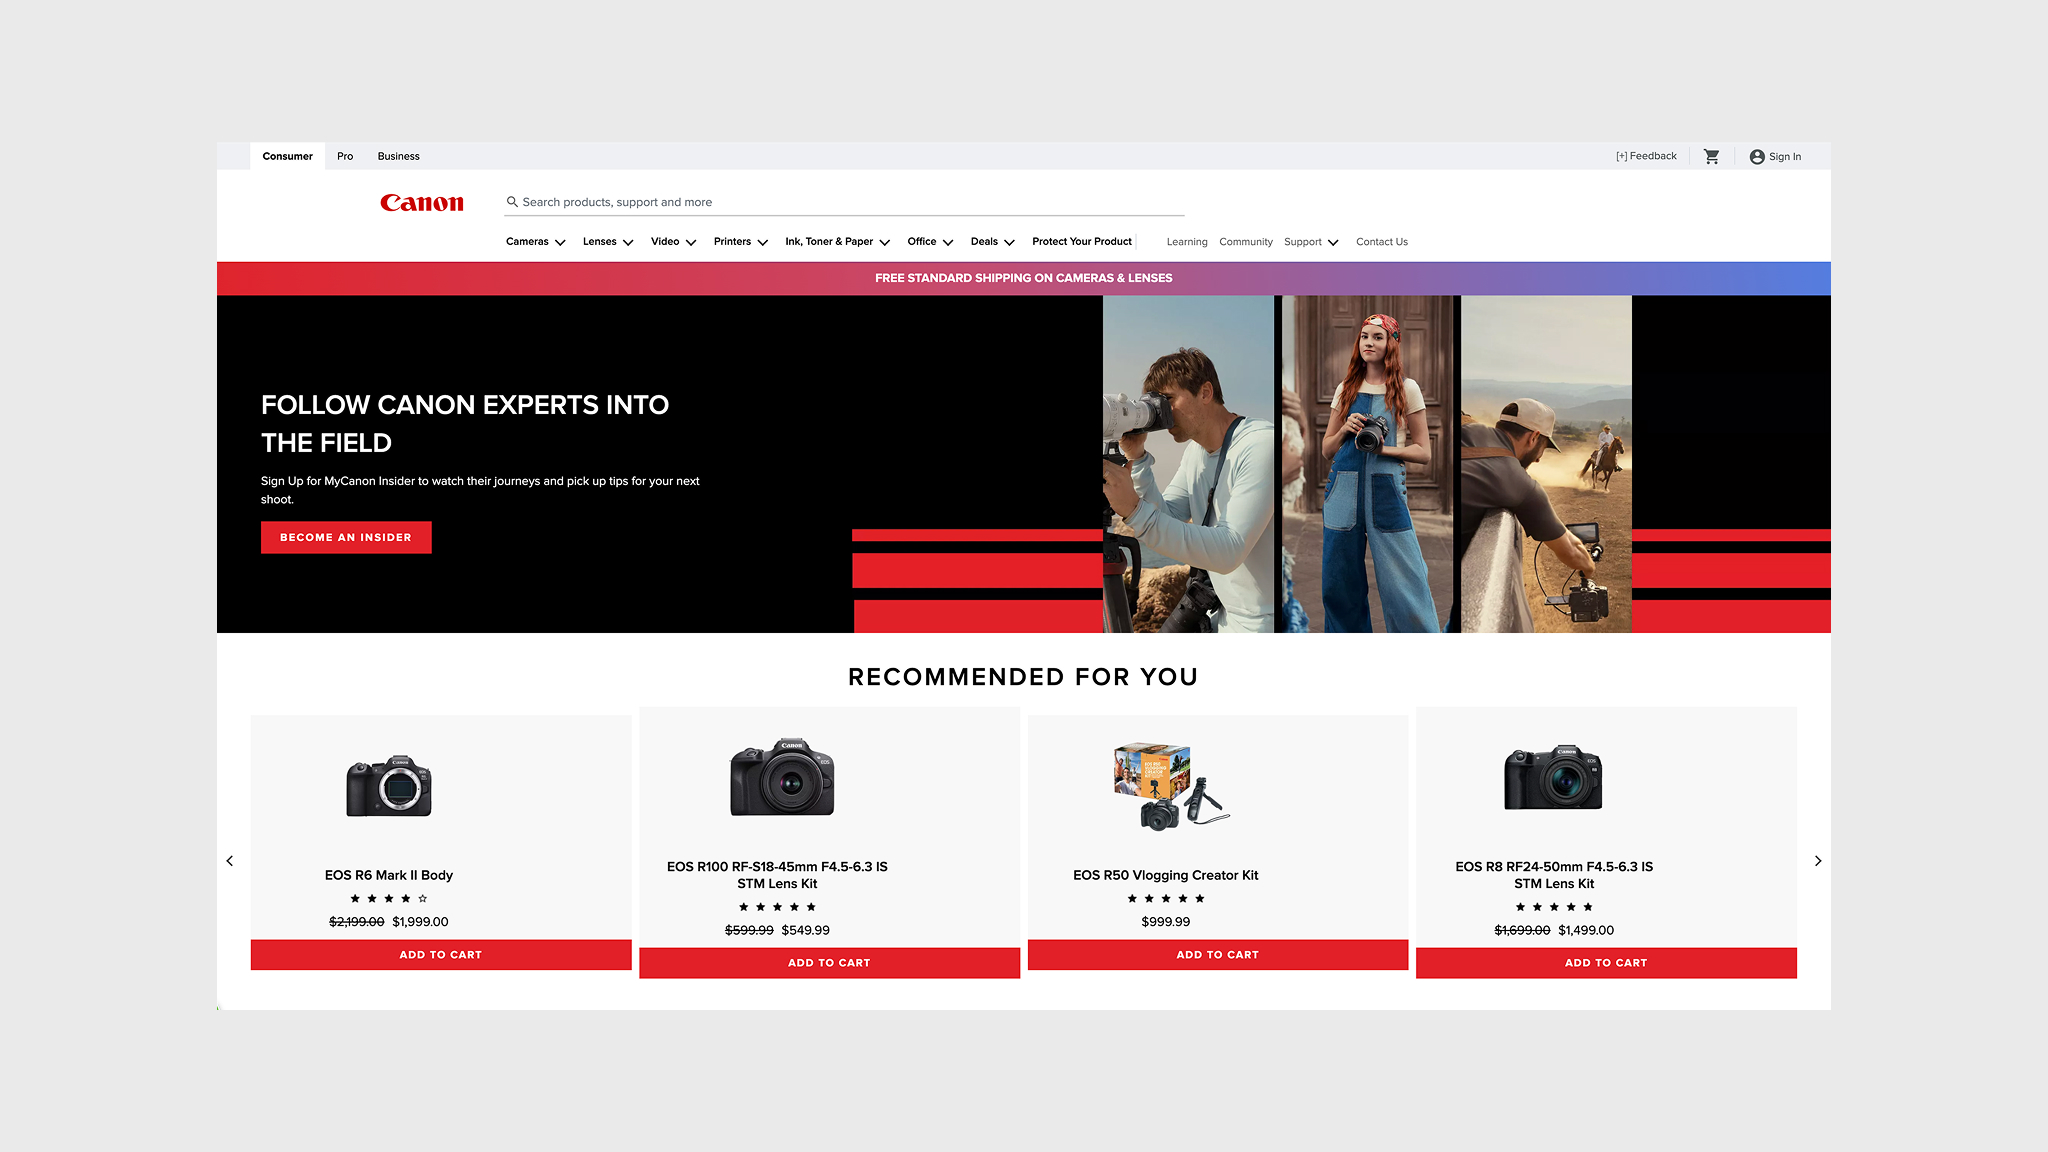Add EOS R50 Vlogging Creator Kit to cart
This screenshot has width=2048, height=1152.
point(1217,955)
